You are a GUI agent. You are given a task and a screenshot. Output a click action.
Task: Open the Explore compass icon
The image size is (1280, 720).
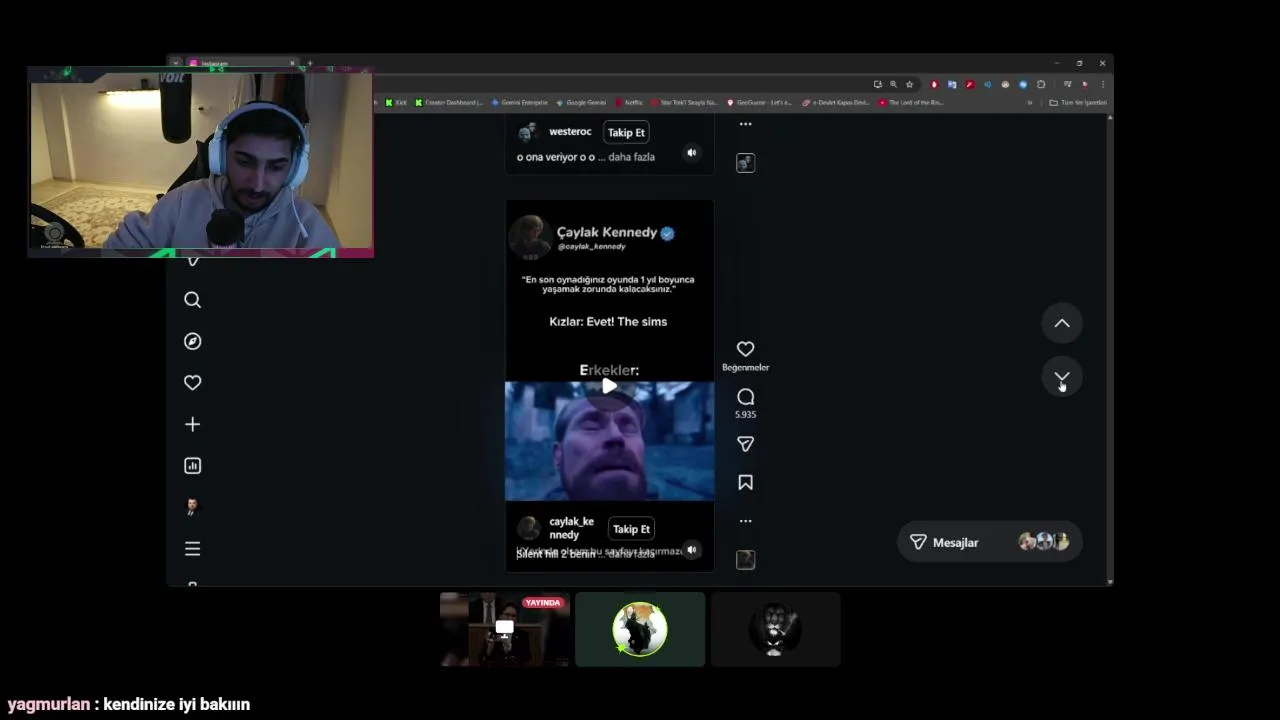[193, 341]
